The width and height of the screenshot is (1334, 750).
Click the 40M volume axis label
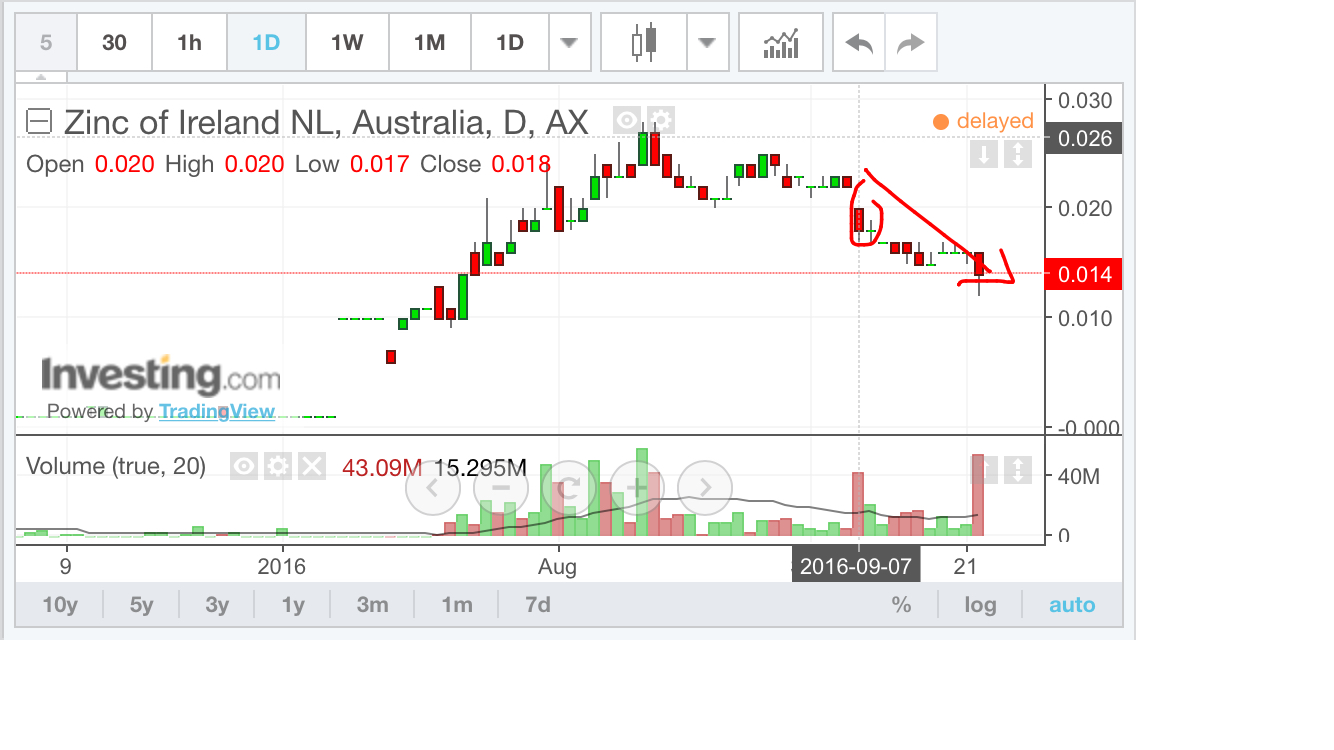point(1078,476)
